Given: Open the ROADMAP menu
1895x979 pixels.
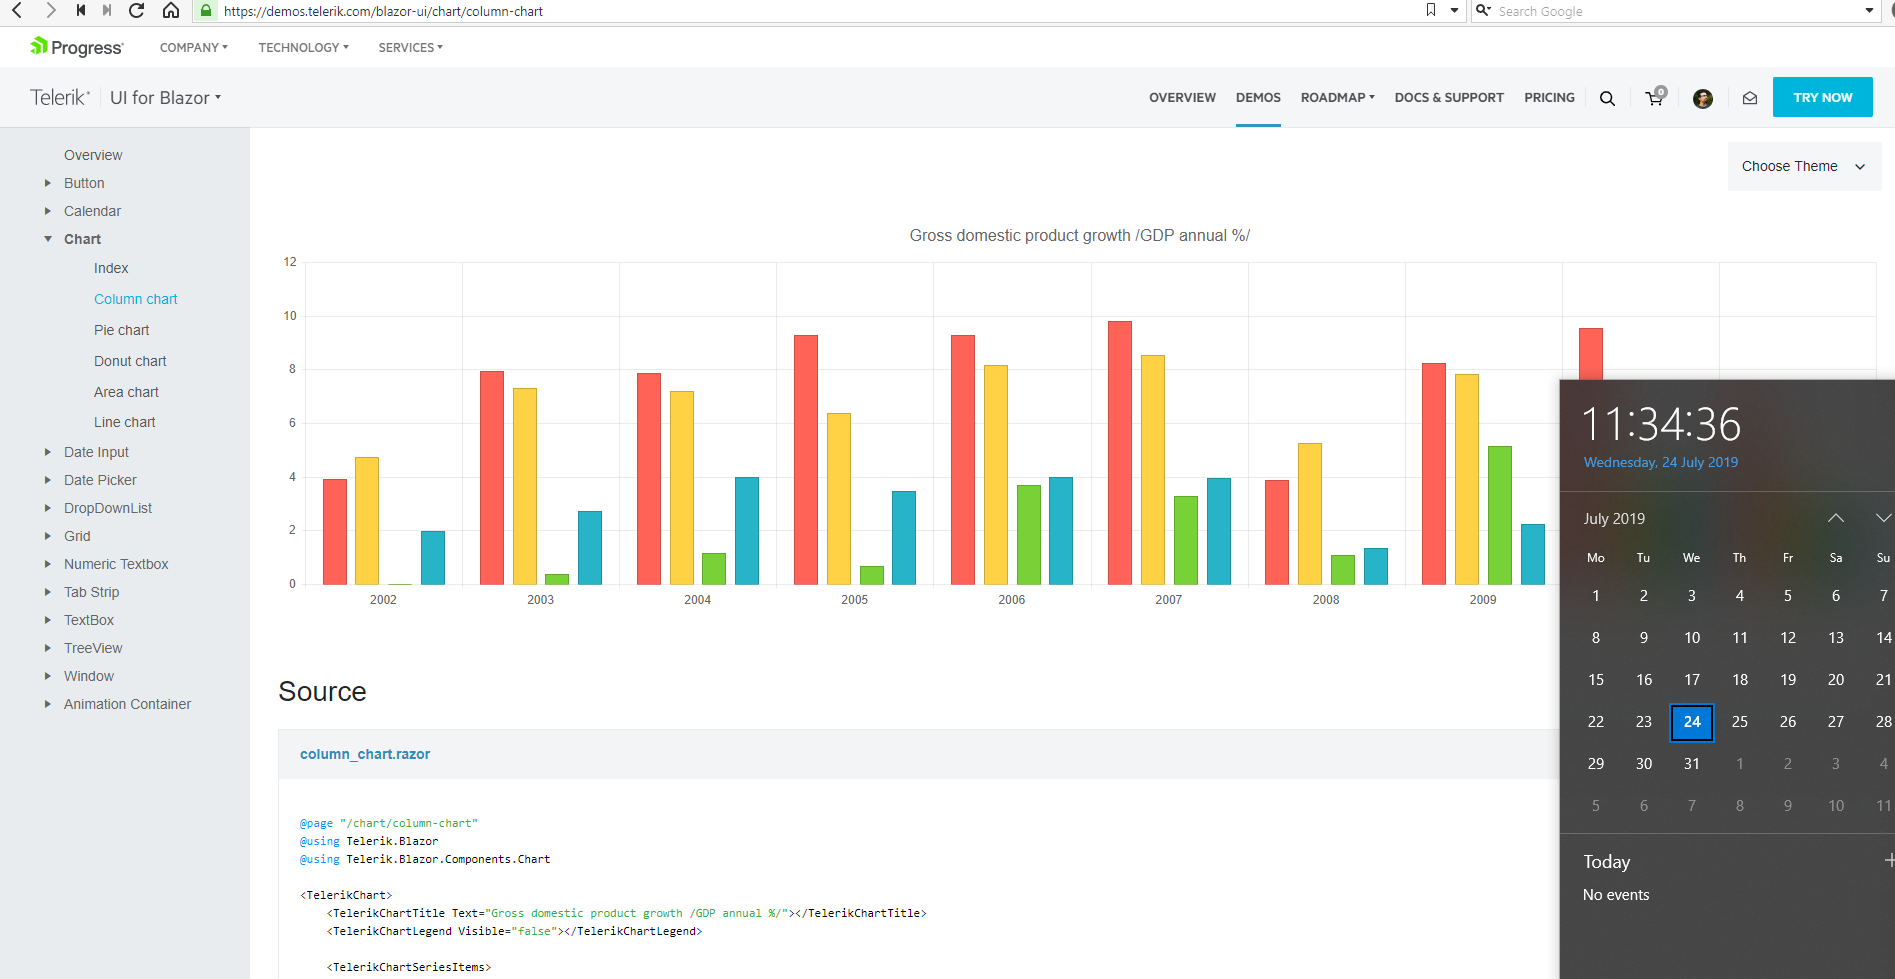Looking at the screenshot, I should click(1338, 97).
